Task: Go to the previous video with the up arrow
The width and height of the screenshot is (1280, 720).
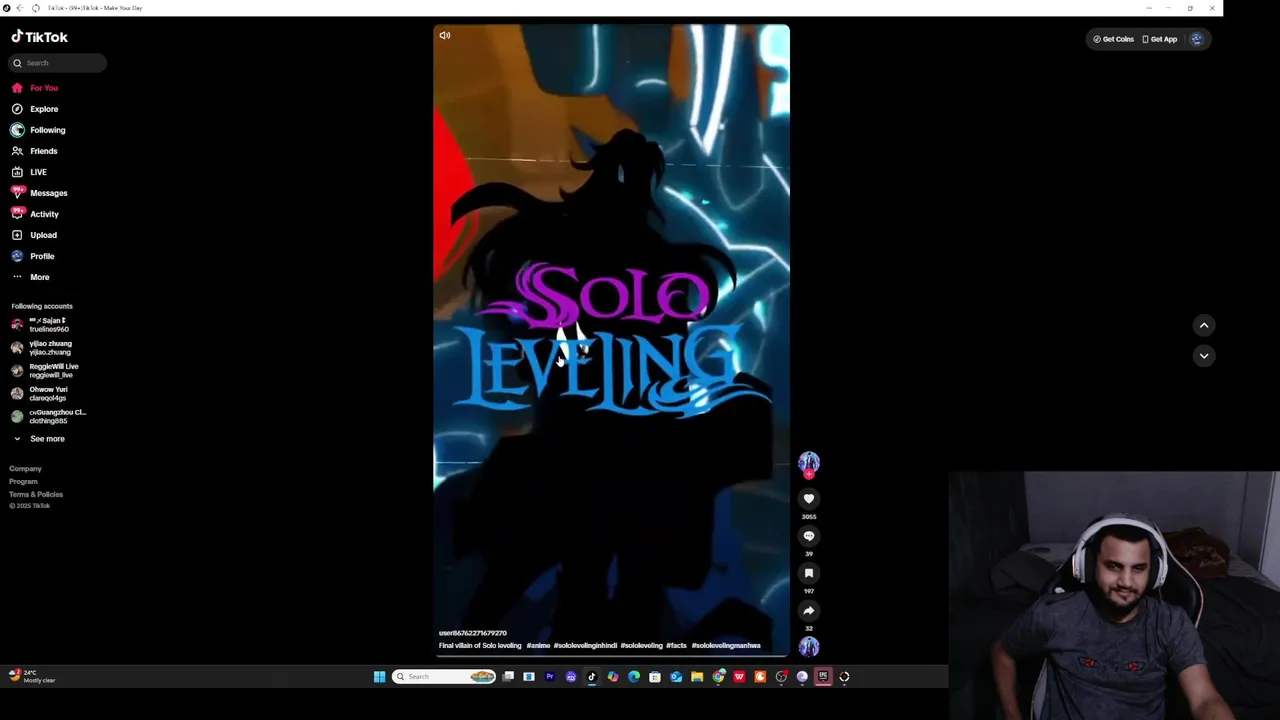Action: coord(1204,325)
